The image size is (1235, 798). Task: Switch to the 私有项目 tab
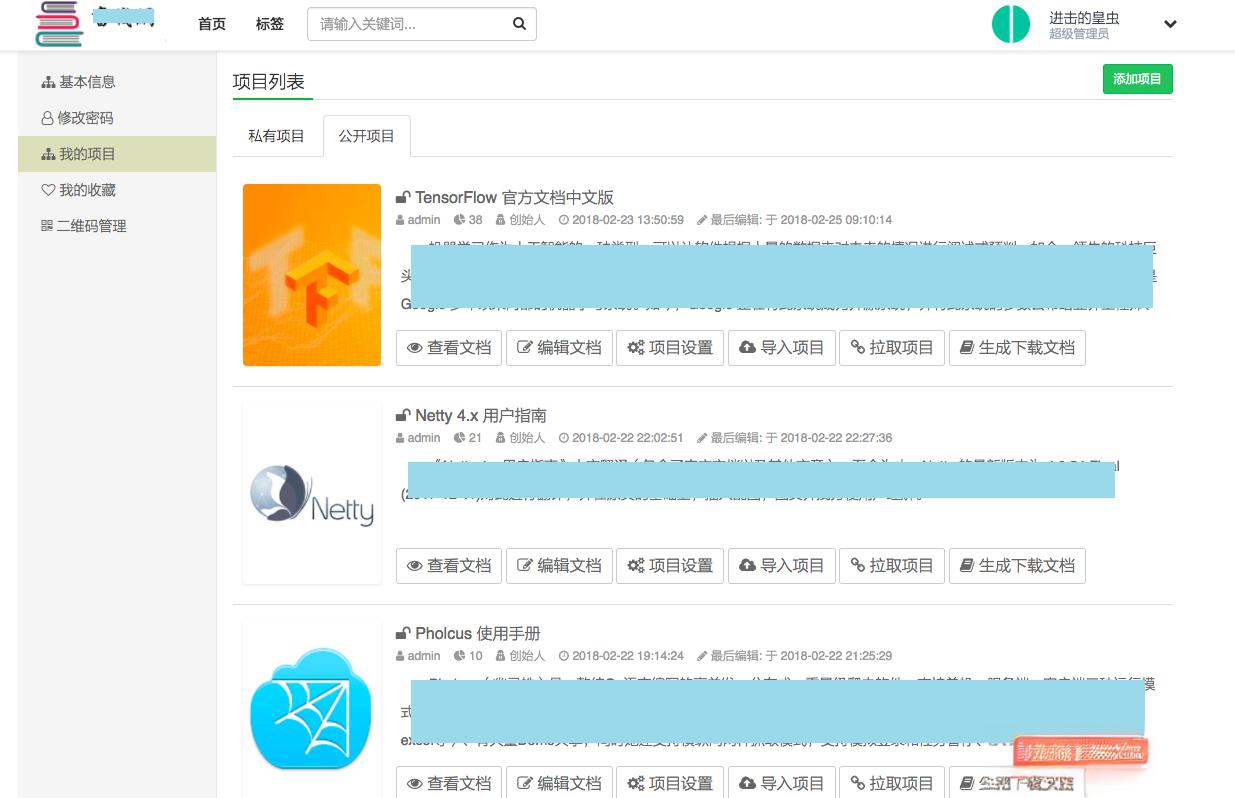pos(276,136)
